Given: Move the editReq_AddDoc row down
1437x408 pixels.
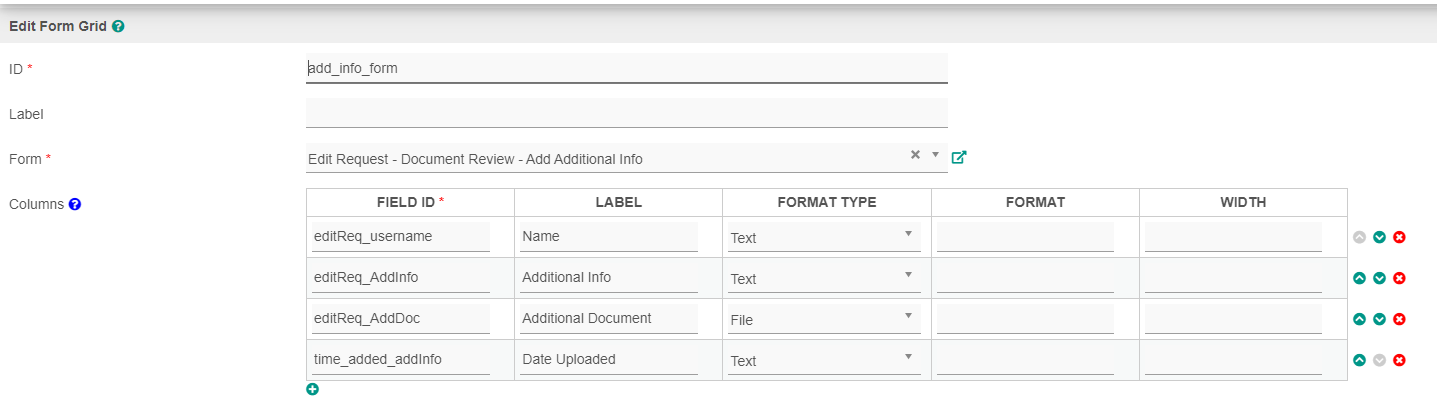Looking at the screenshot, I should point(1379,319).
